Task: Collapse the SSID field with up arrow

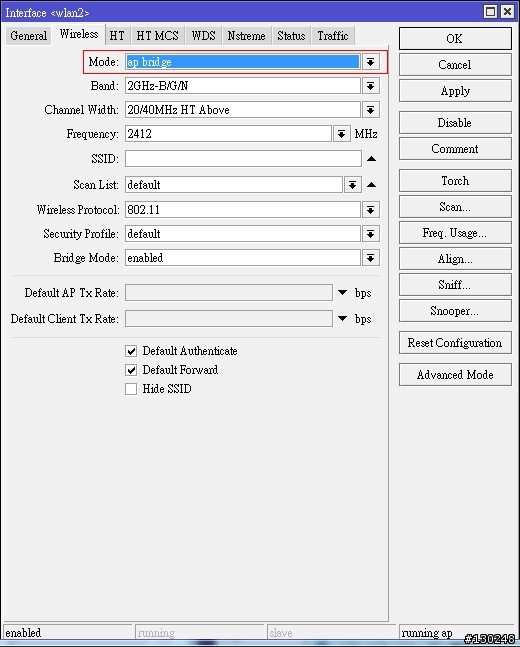Action: coord(371,159)
